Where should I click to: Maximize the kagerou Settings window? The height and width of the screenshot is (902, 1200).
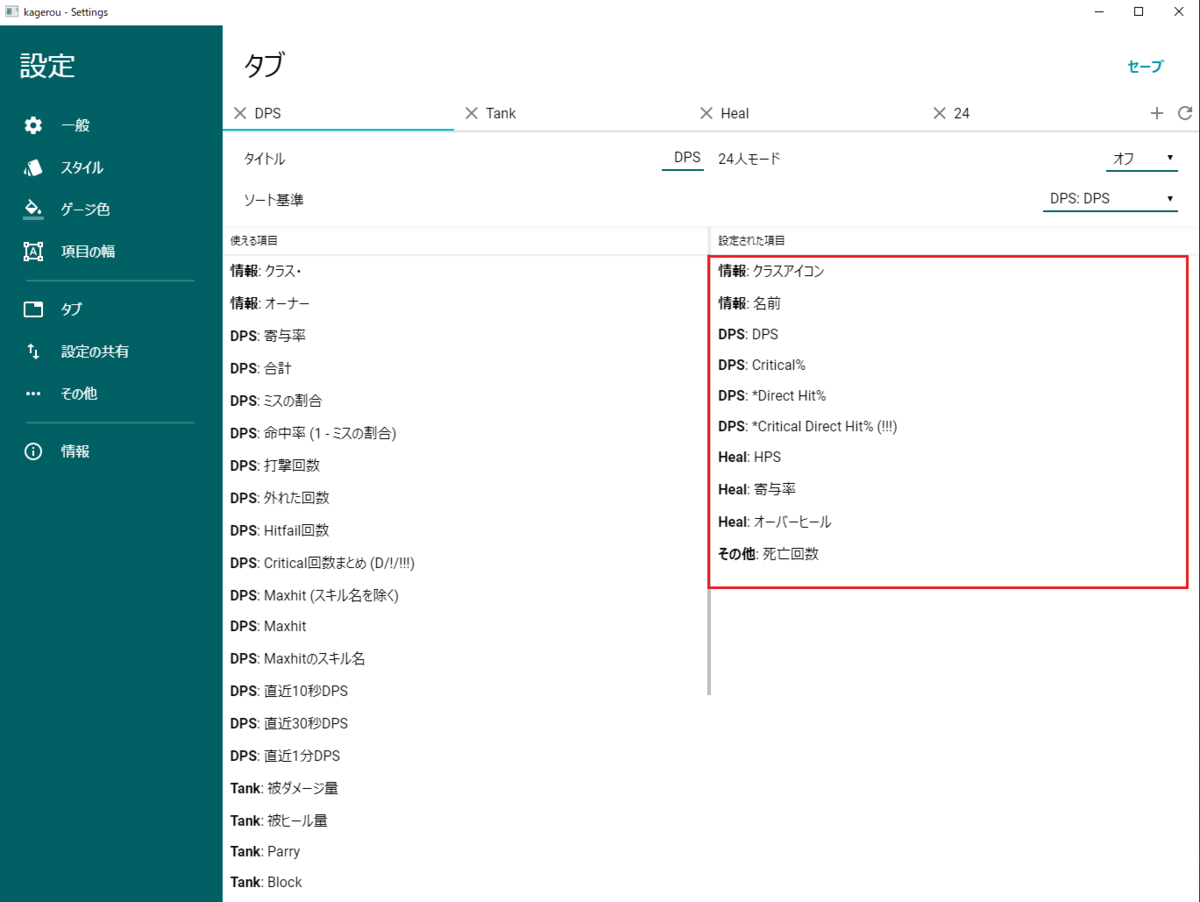[1138, 12]
